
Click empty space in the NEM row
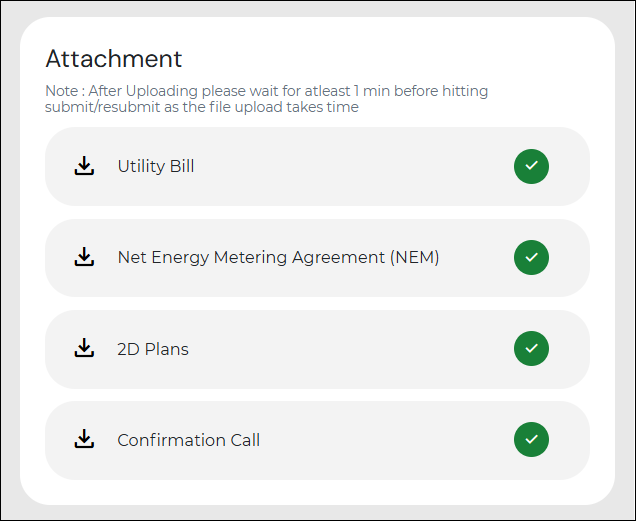click(x=475, y=257)
